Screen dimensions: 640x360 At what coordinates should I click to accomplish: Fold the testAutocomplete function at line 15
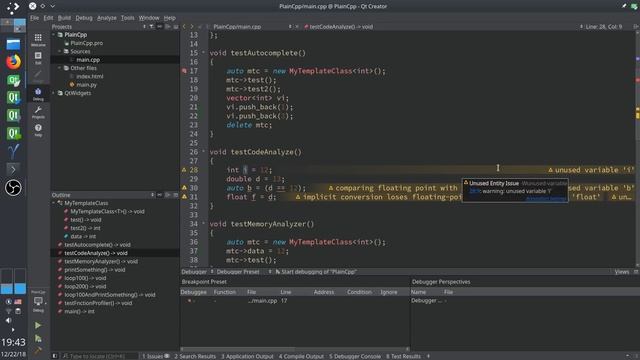(x=203, y=53)
